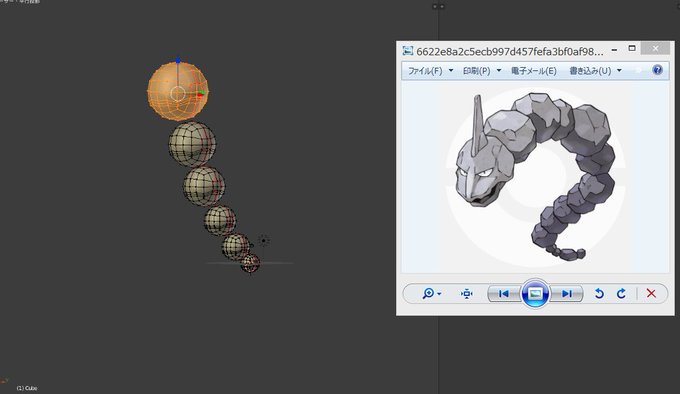Select the smallest bottom sphere
680x394 pixels.
pyautogui.click(x=250, y=264)
